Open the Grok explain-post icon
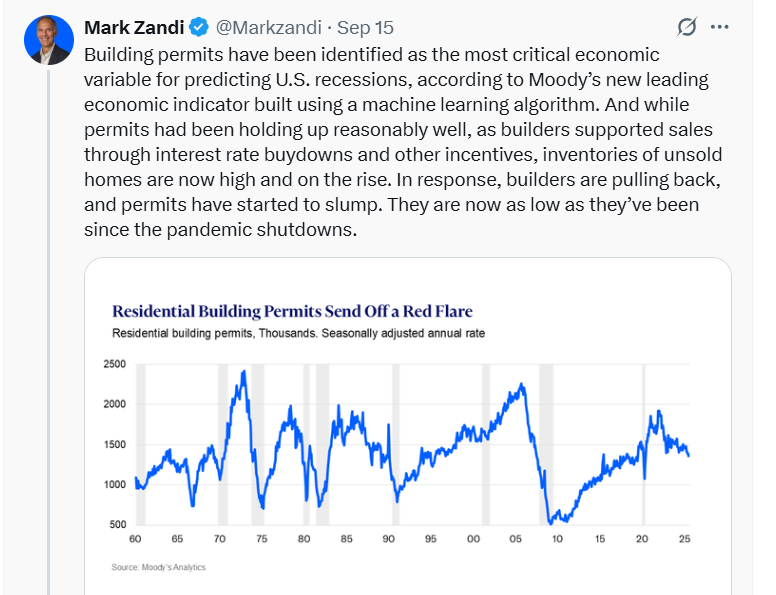 coord(686,27)
